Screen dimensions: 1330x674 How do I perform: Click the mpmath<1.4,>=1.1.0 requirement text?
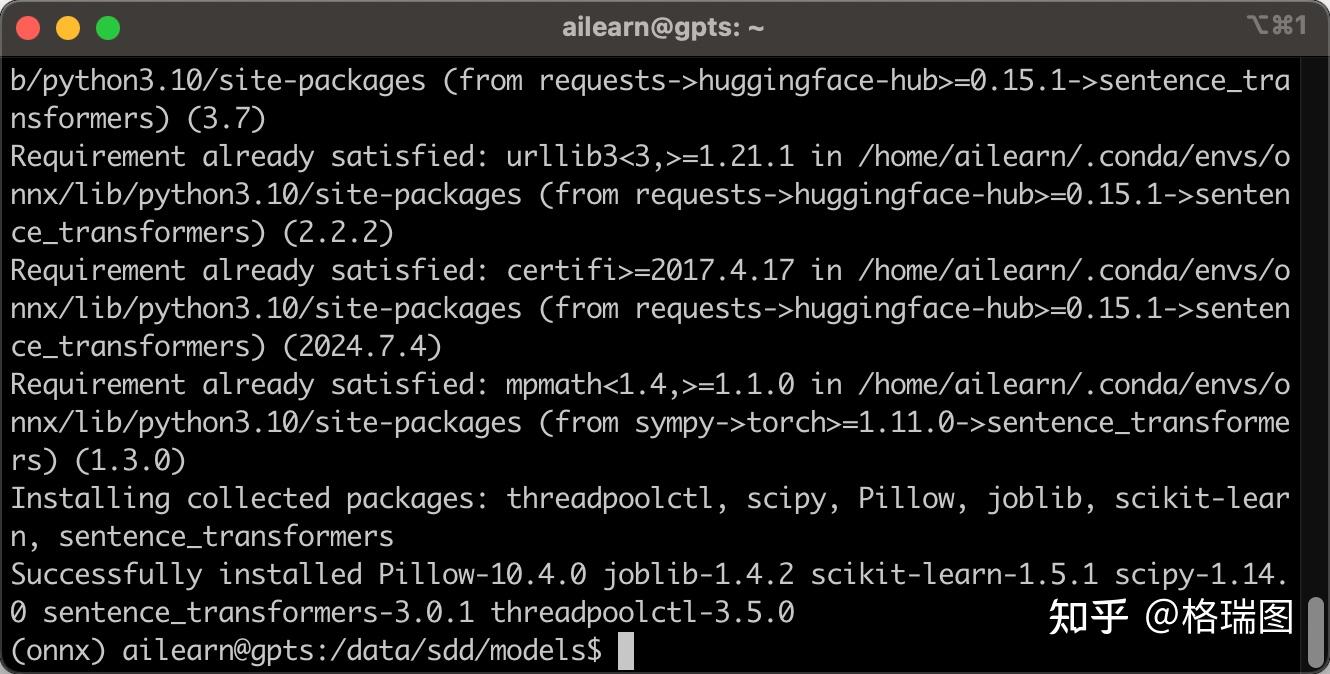click(650, 385)
